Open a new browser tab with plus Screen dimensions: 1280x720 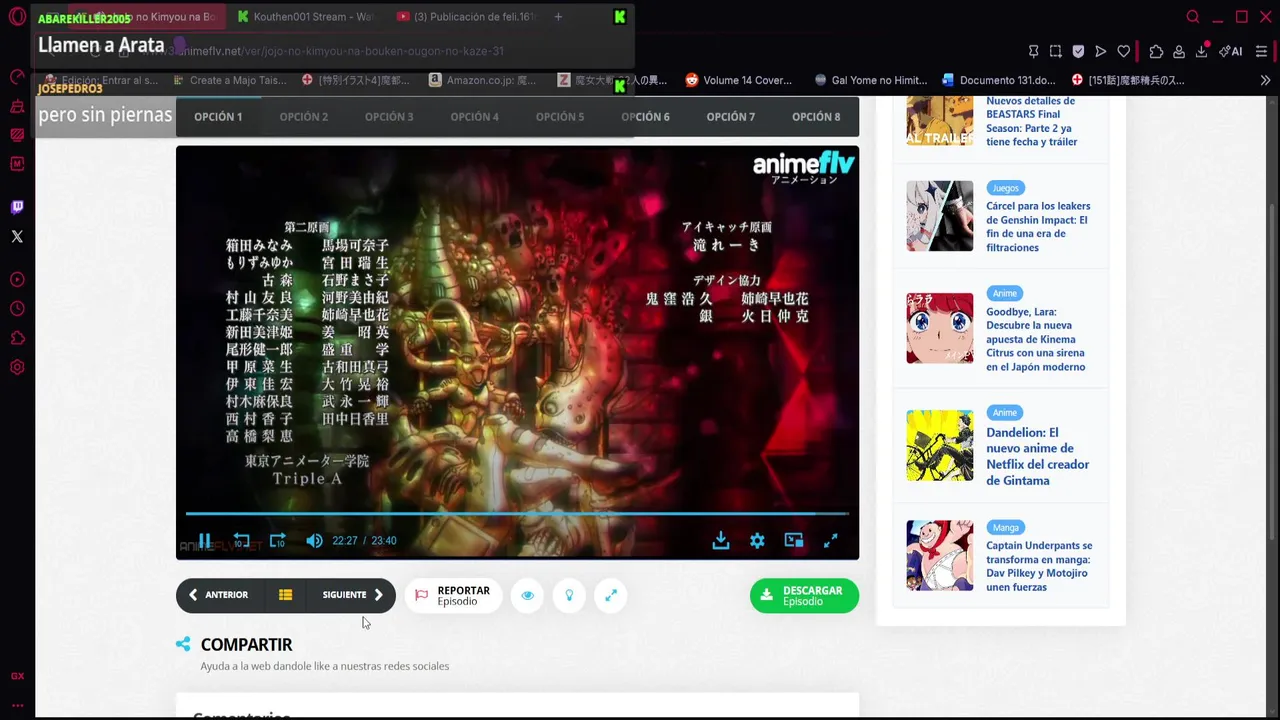tap(558, 17)
